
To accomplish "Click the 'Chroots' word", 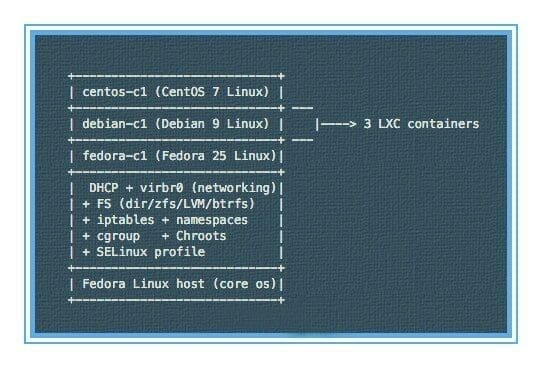I will (x=201, y=236).
